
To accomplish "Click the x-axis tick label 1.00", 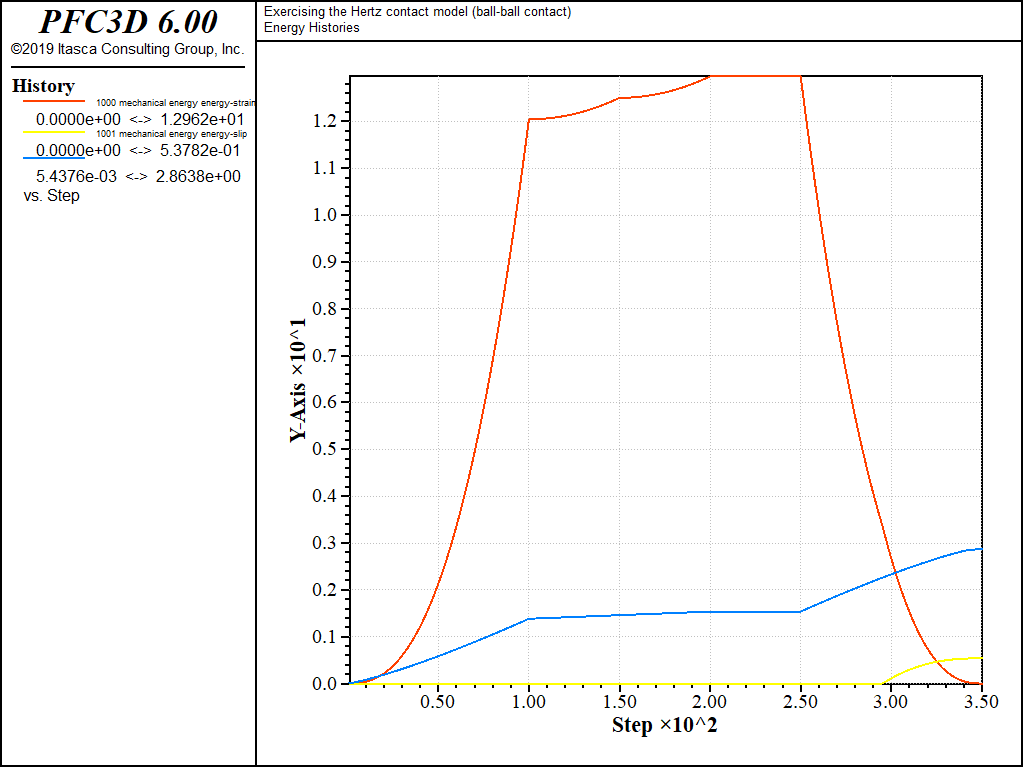I will (528, 702).
